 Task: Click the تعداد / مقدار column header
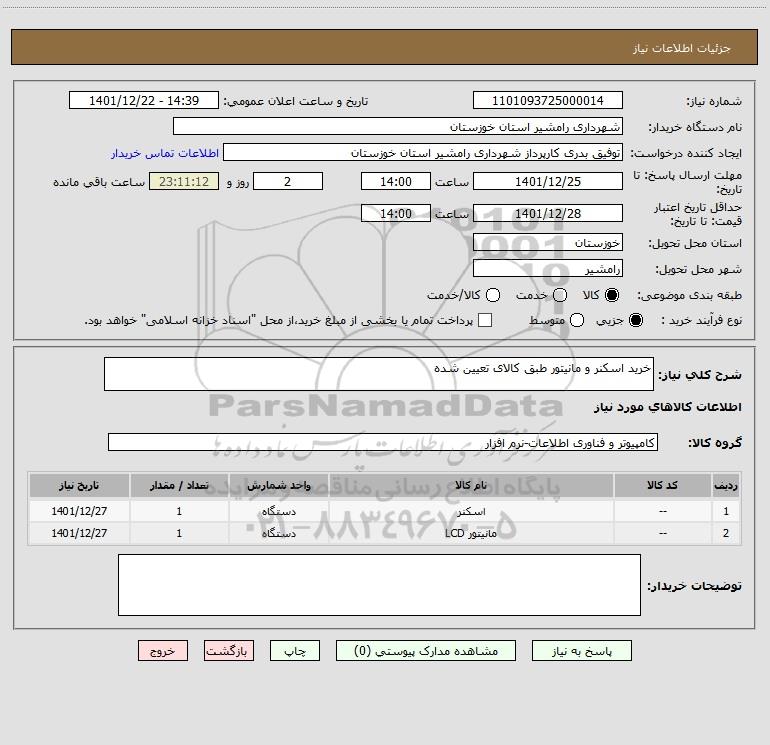tap(179, 485)
